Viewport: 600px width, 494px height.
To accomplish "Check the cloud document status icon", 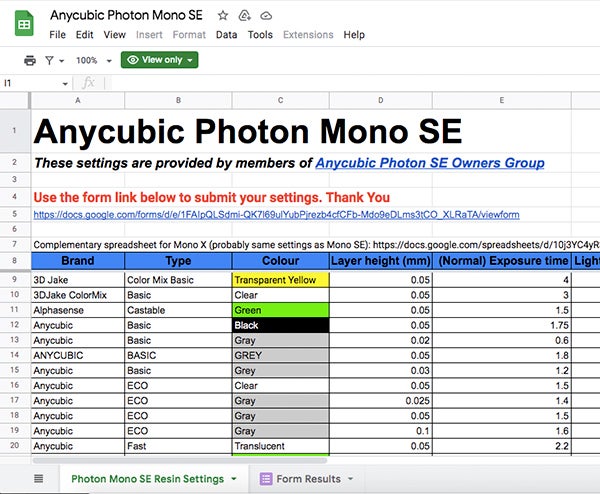I will tap(266, 16).
